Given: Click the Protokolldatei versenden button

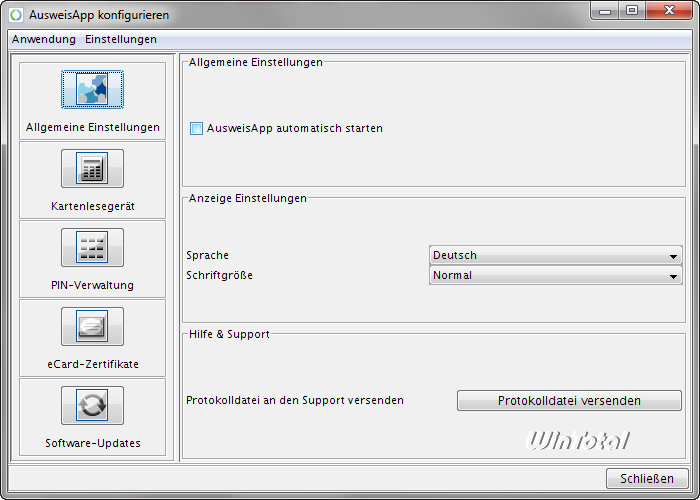Looking at the screenshot, I should point(569,400).
